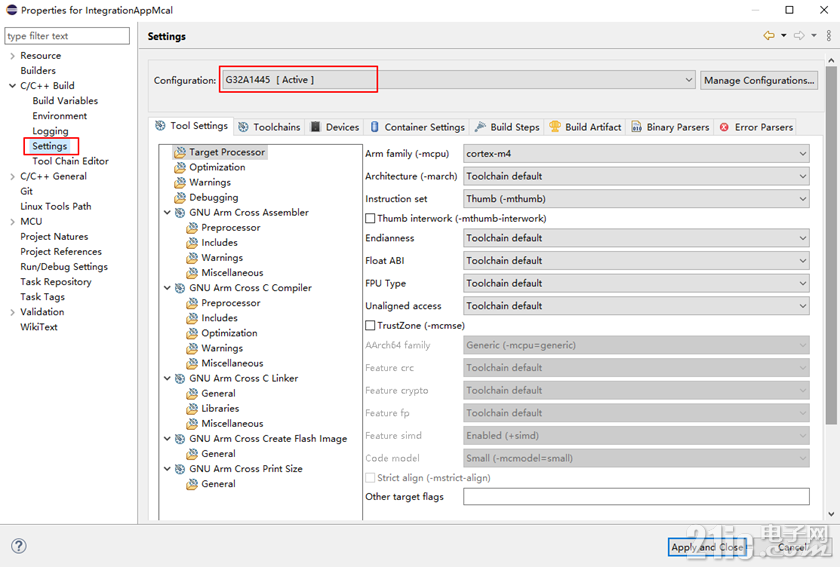Select Linux Tools Path item
The height and width of the screenshot is (567, 840).
click(56, 206)
